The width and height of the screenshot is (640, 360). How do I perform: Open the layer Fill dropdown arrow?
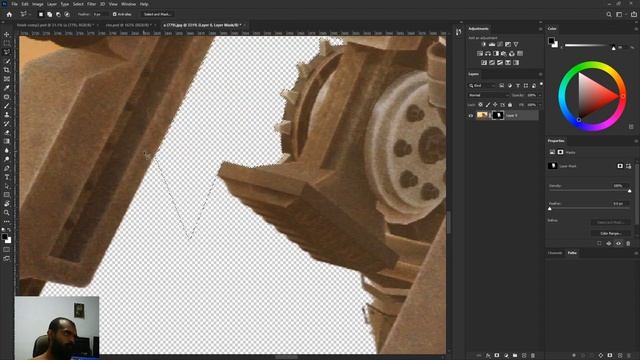(540, 105)
